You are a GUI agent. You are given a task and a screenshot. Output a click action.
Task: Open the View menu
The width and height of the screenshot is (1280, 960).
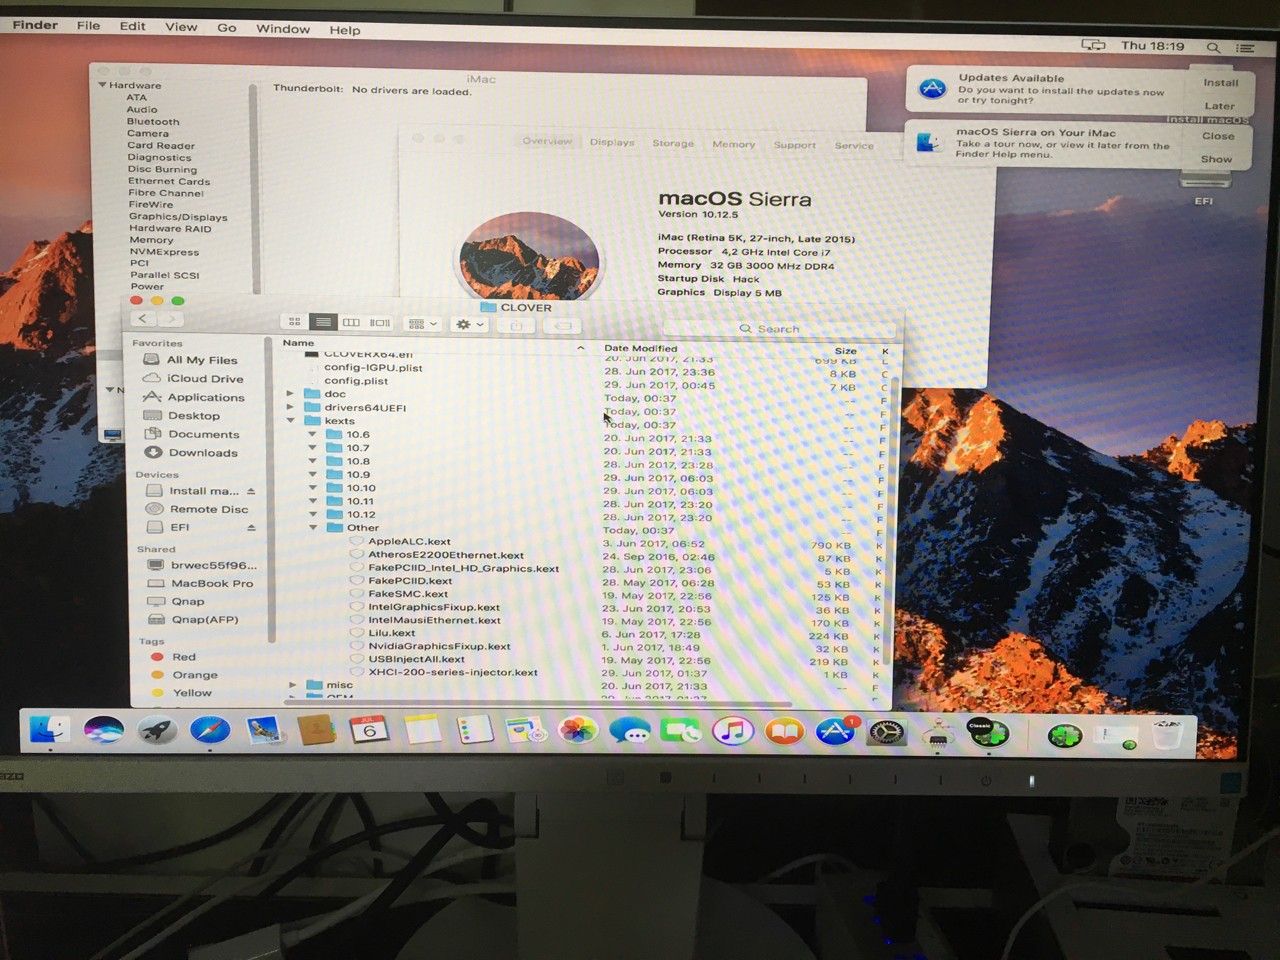(181, 27)
